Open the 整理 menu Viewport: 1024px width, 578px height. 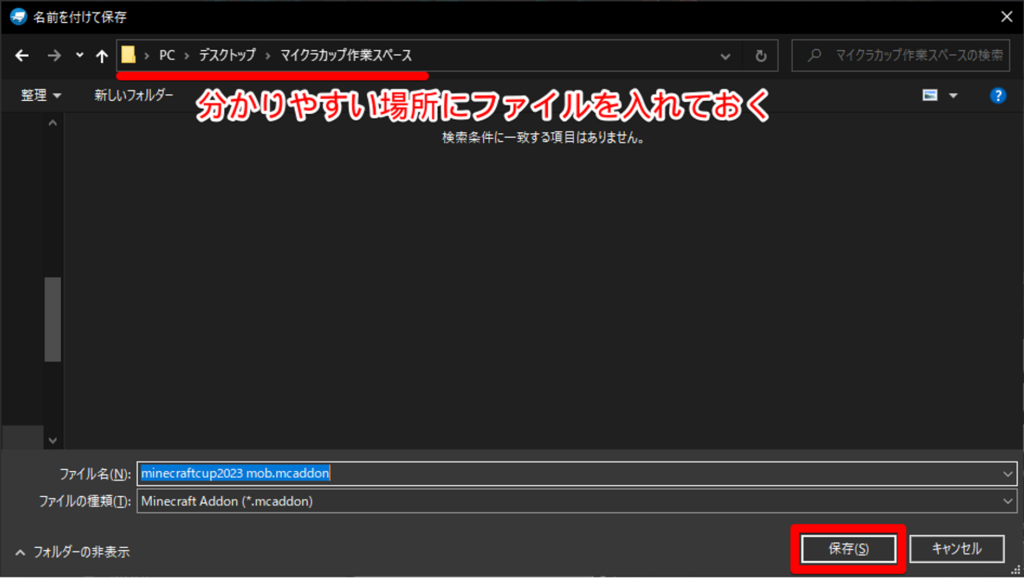pyautogui.click(x=40, y=95)
